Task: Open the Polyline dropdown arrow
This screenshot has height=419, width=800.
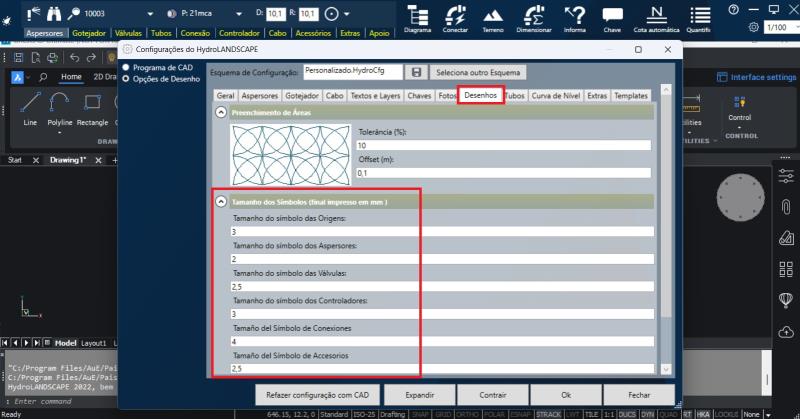Action: 60,132
